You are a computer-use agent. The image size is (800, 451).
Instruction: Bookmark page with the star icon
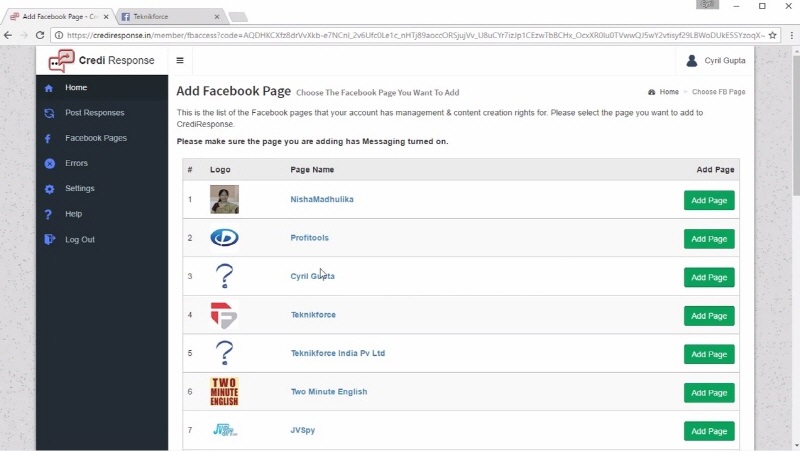(772, 35)
